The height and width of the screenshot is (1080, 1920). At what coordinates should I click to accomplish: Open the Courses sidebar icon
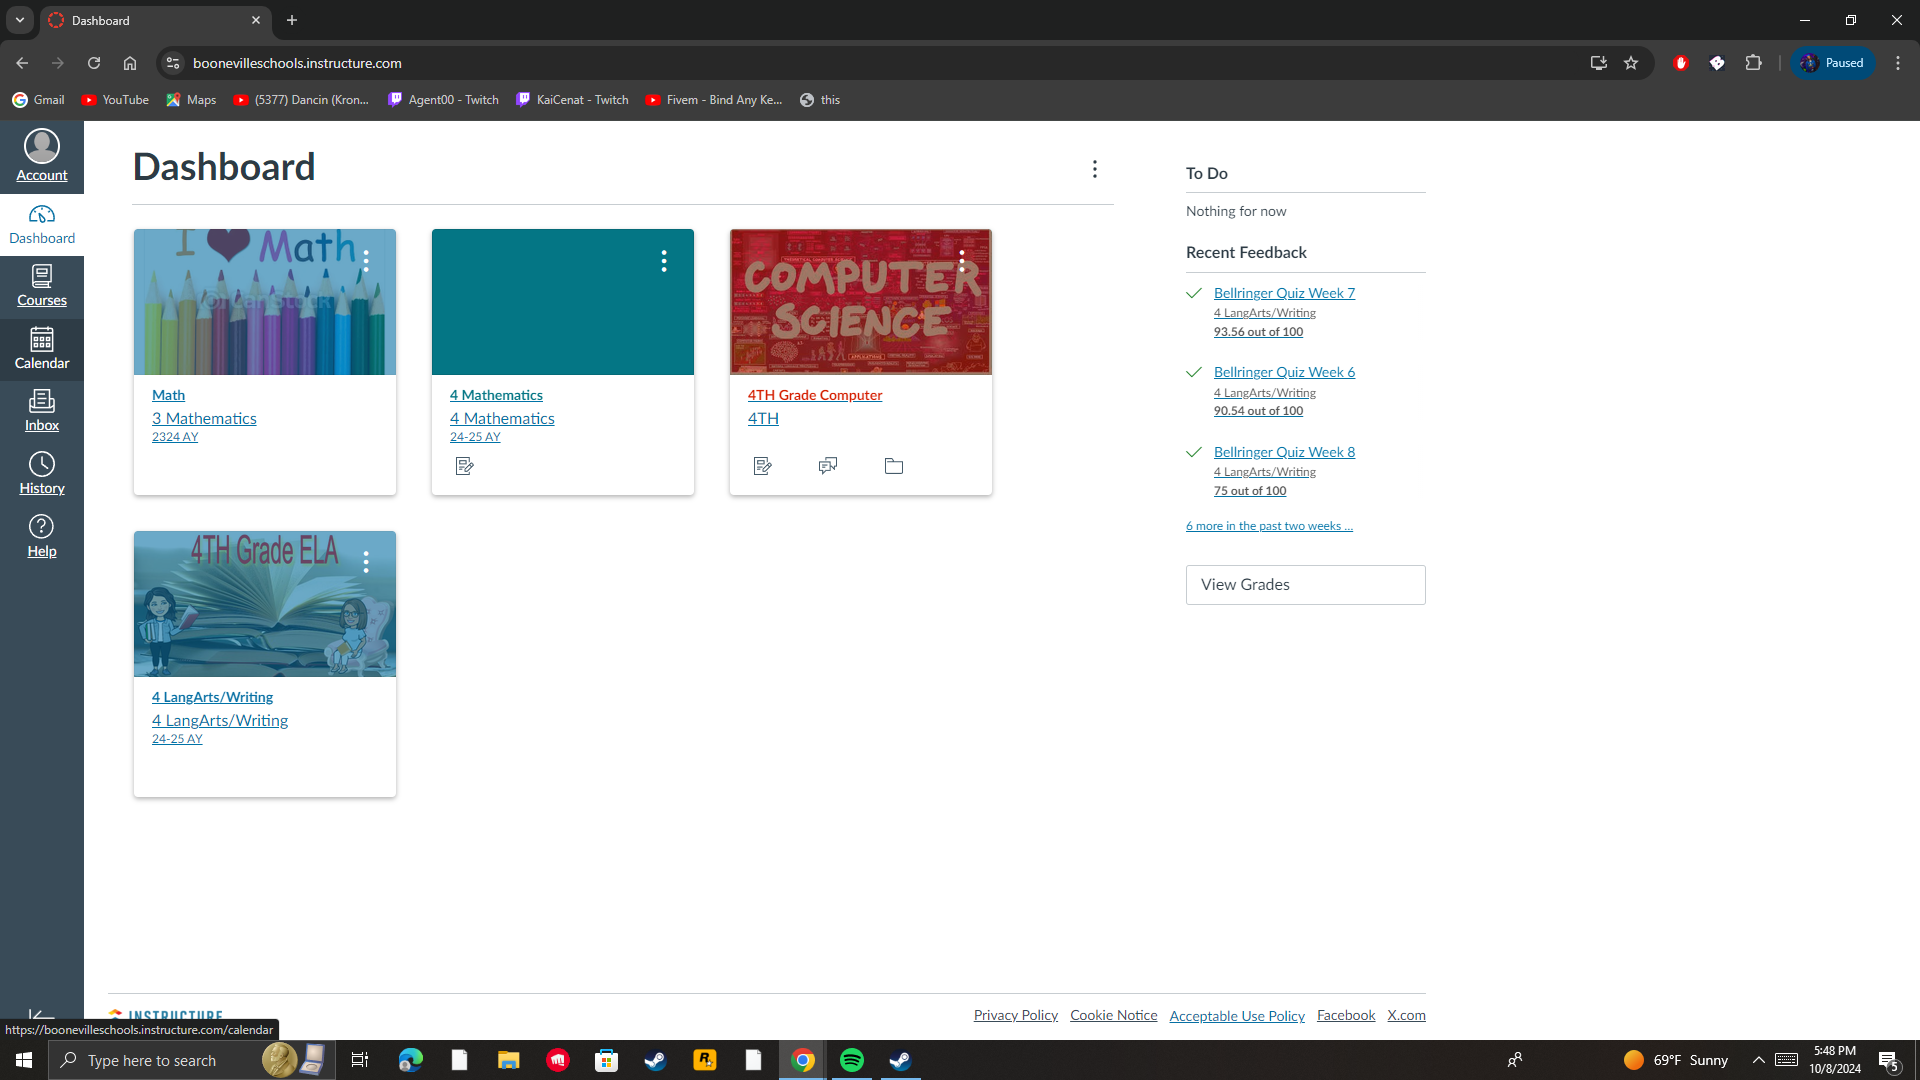(x=41, y=286)
